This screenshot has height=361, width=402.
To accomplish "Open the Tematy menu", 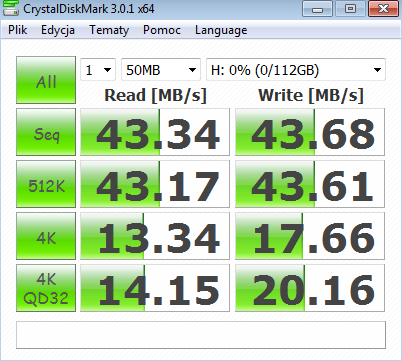I will tap(109, 30).
